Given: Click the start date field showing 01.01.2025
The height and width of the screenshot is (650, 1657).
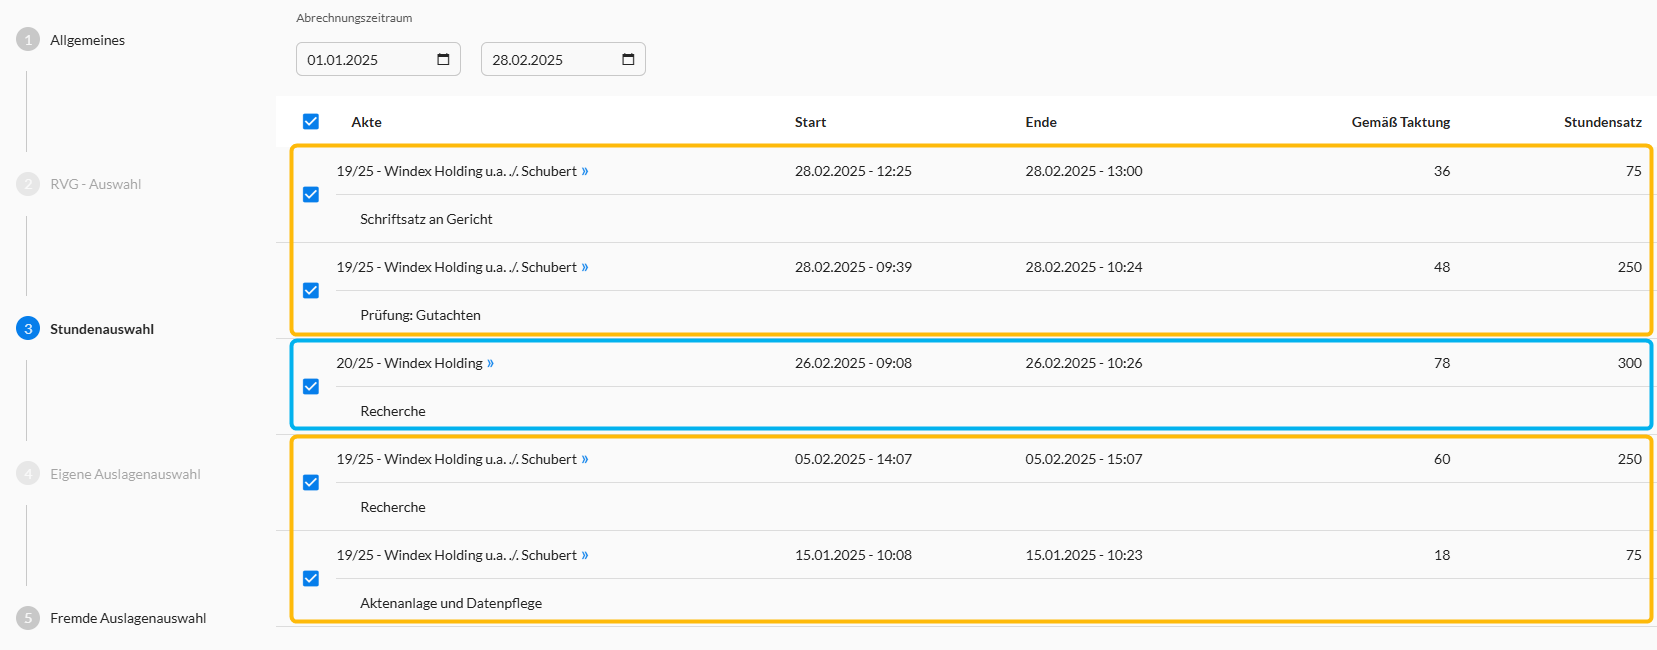Looking at the screenshot, I should coord(360,60).
